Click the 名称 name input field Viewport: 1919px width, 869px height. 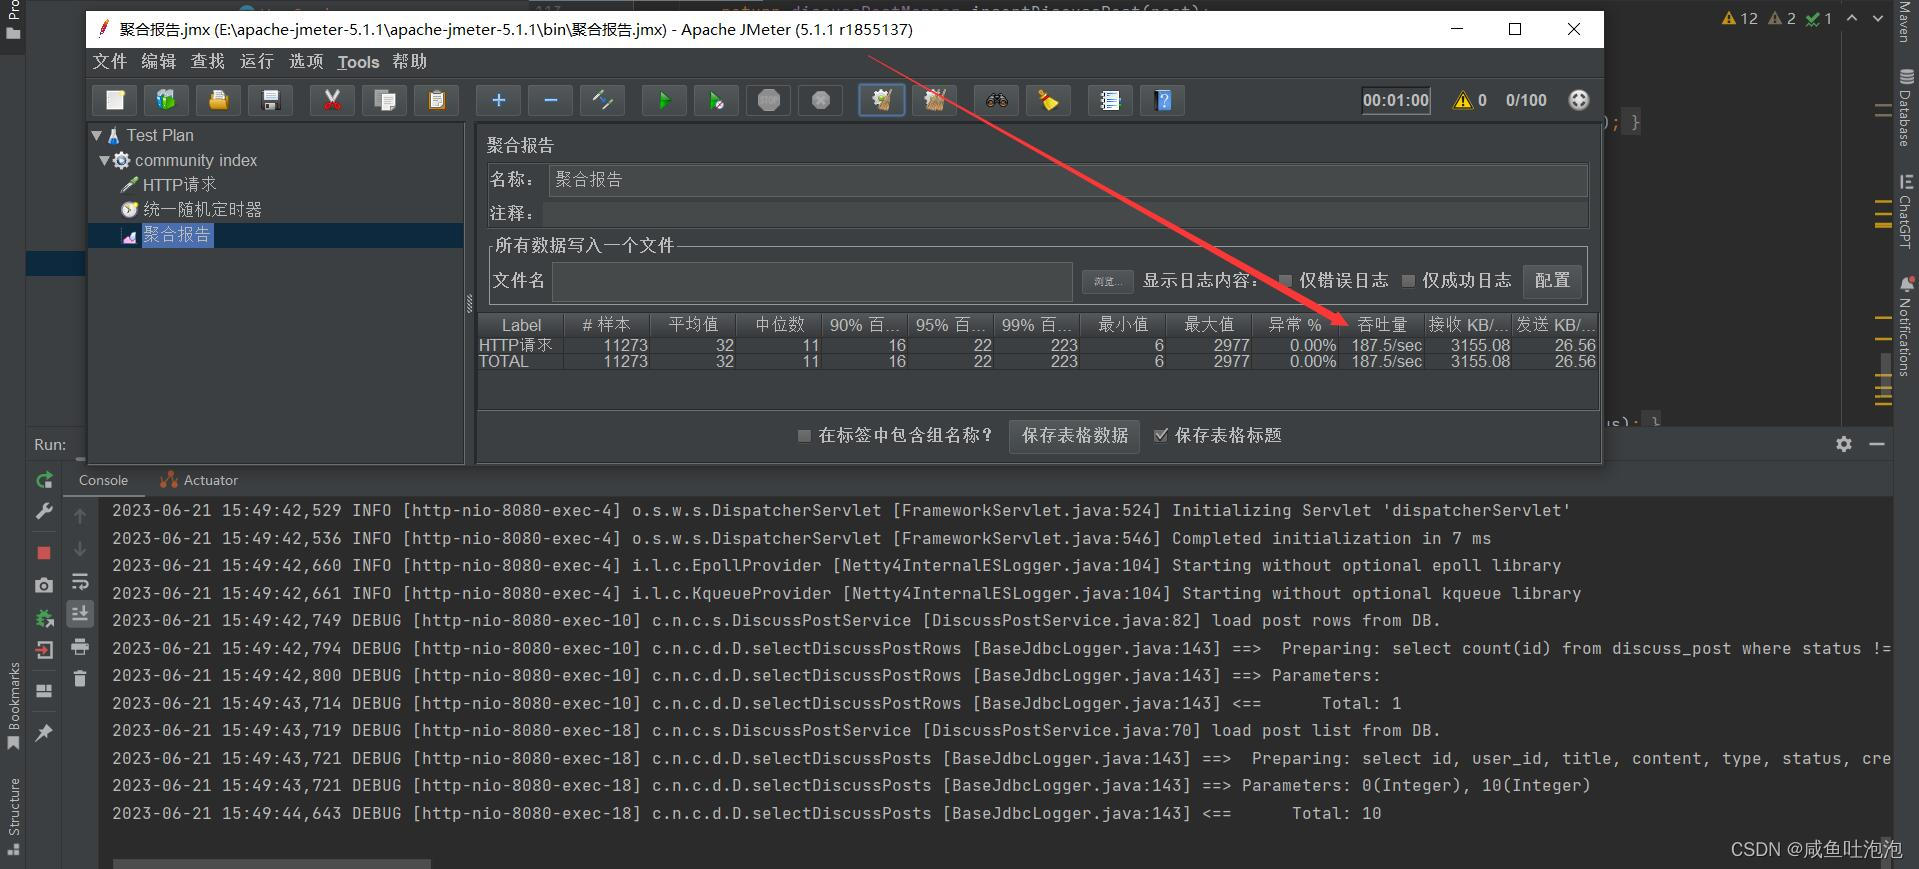[x=1068, y=180]
